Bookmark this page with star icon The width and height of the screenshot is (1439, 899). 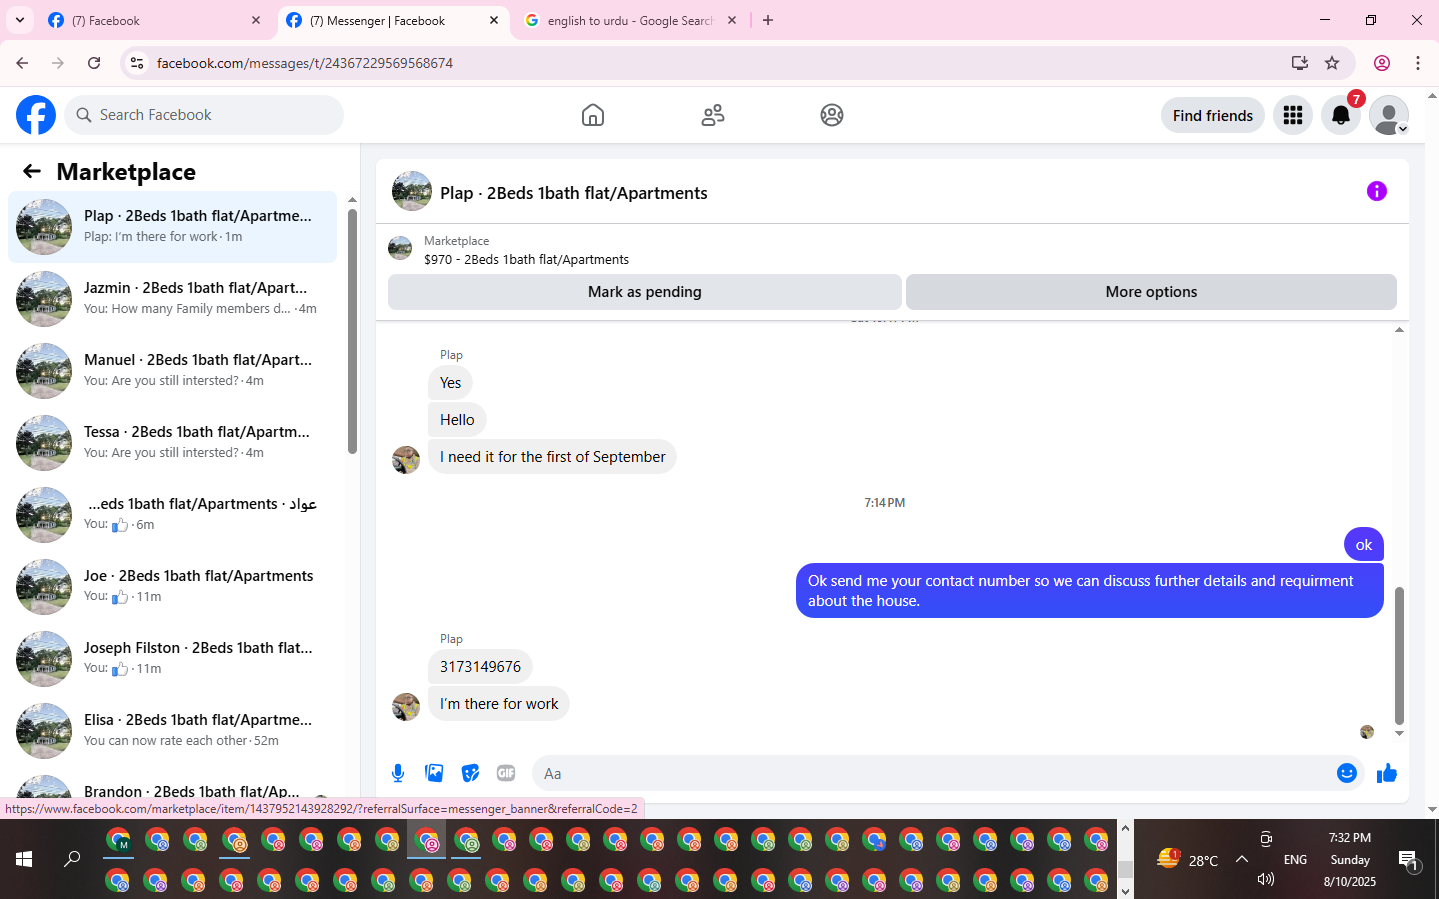tap(1332, 63)
